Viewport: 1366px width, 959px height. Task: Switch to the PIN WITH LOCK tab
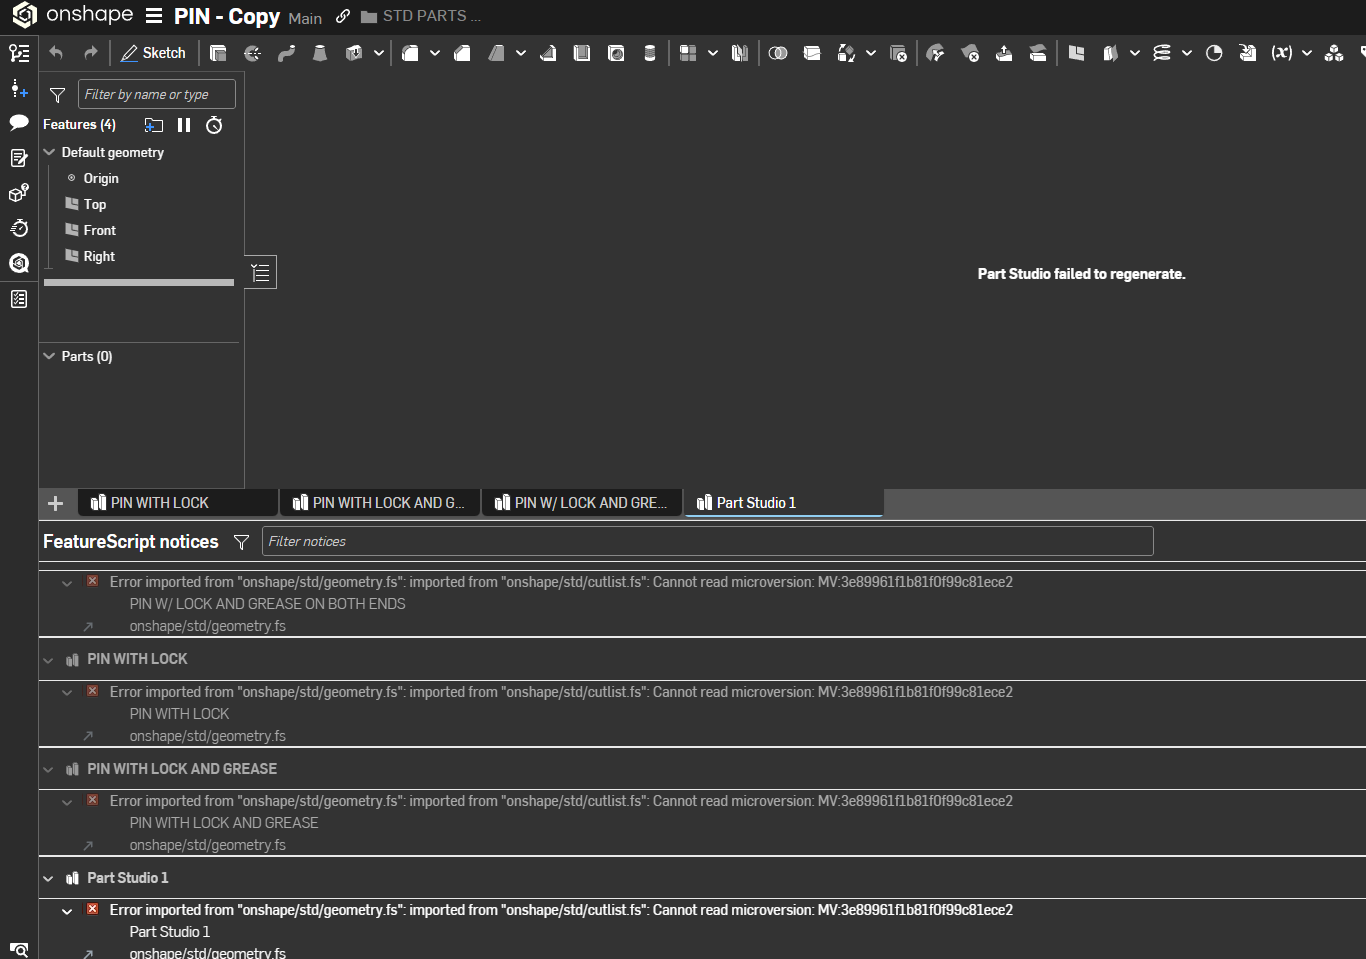pos(178,503)
